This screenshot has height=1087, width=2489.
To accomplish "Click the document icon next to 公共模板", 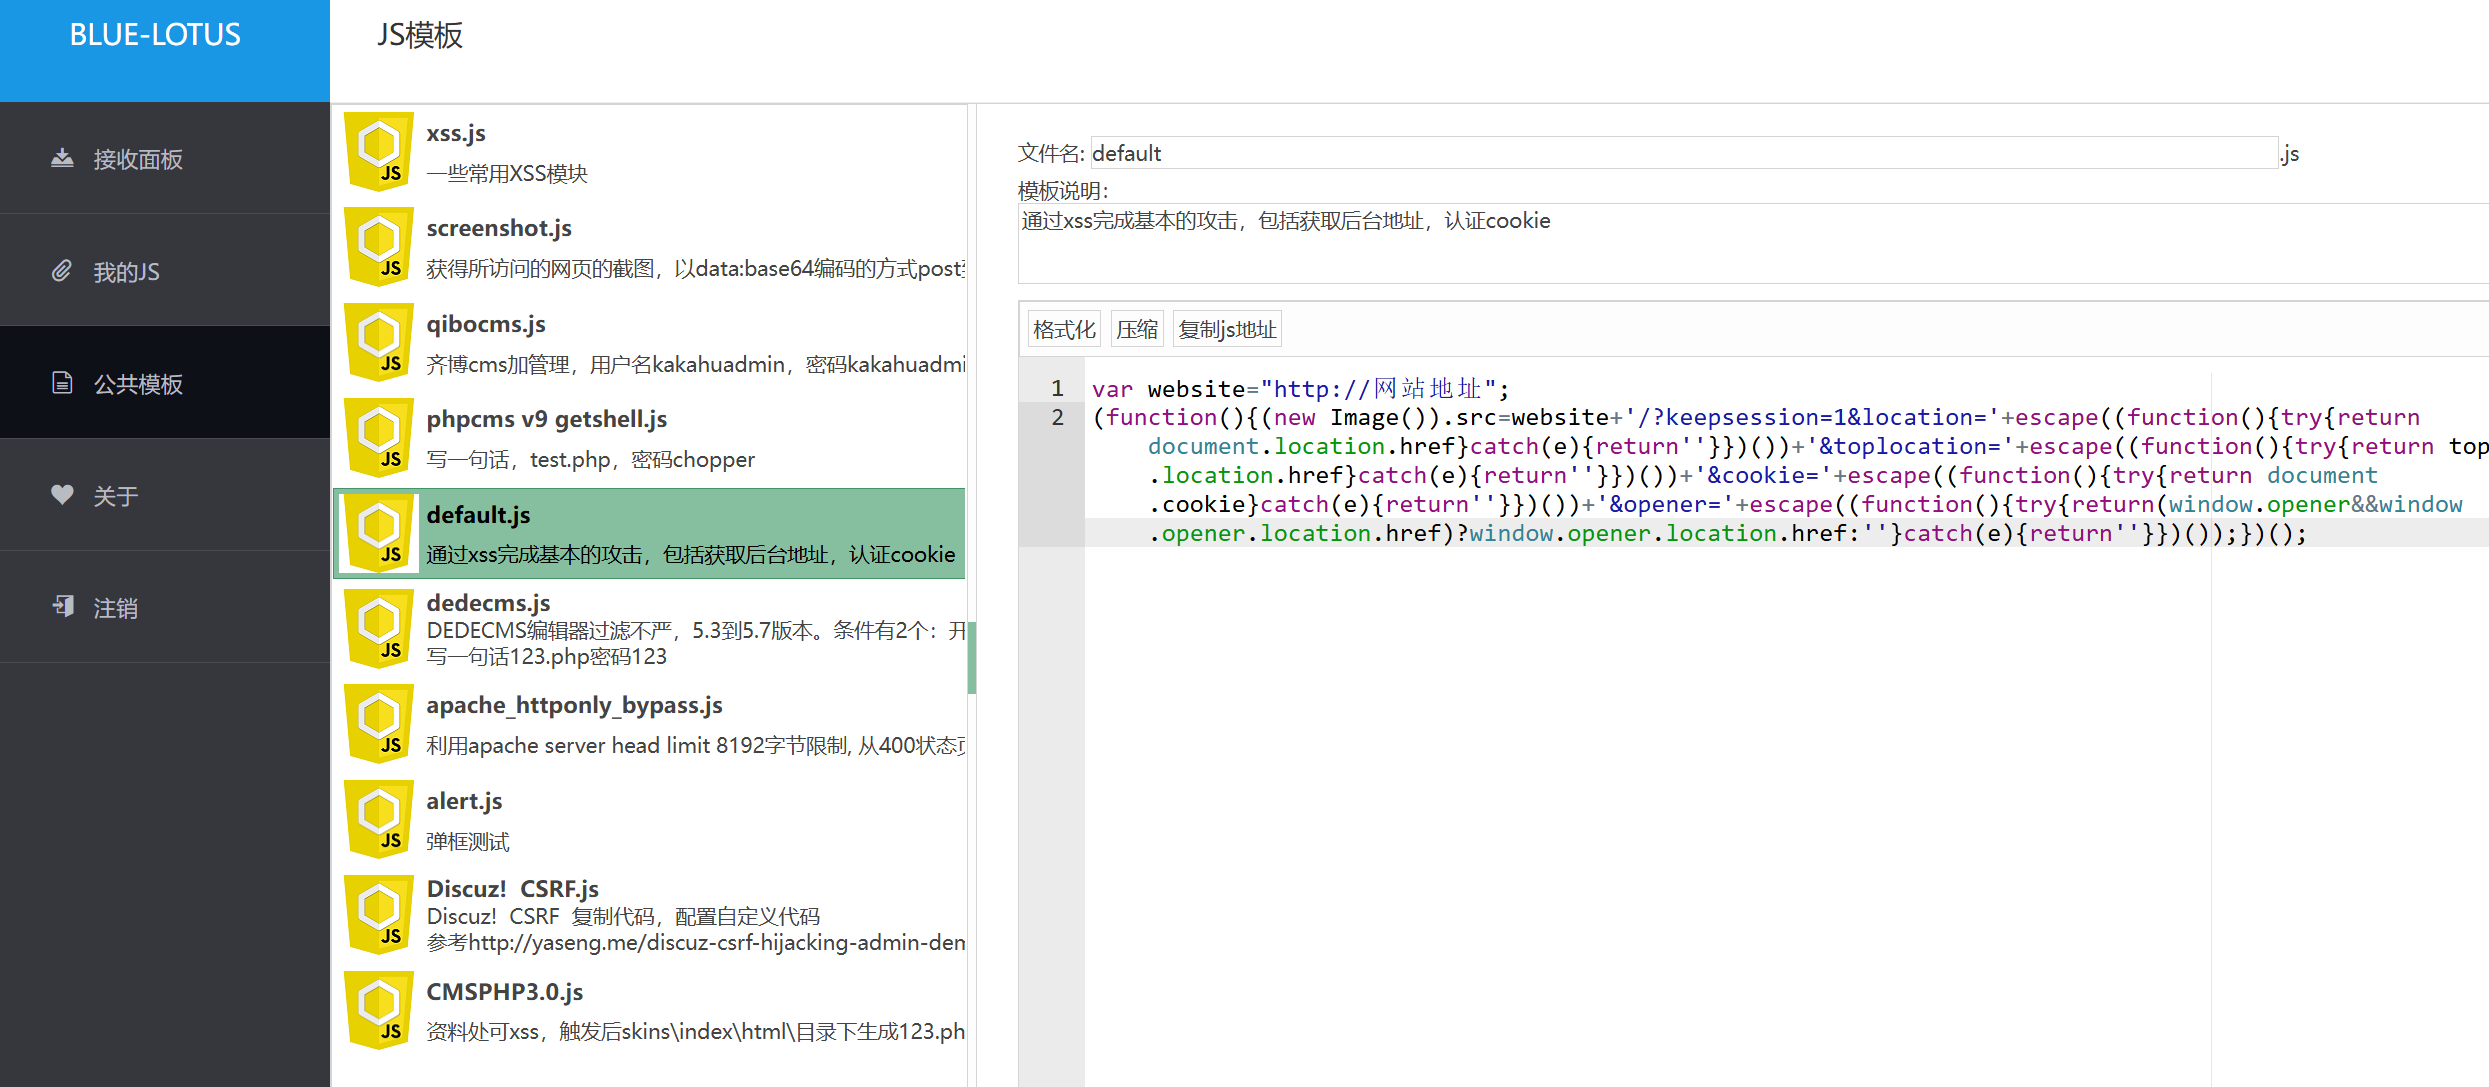I will pyautogui.click(x=62, y=383).
